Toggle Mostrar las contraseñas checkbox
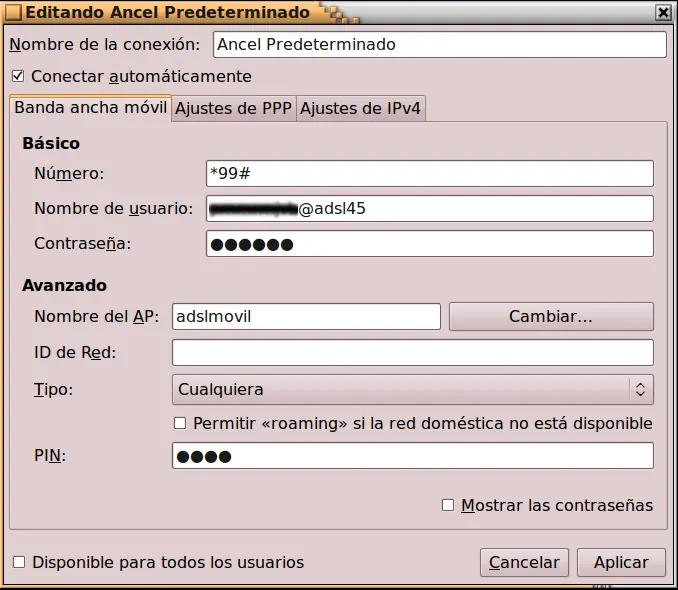 pyautogui.click(x=448, y=505)
